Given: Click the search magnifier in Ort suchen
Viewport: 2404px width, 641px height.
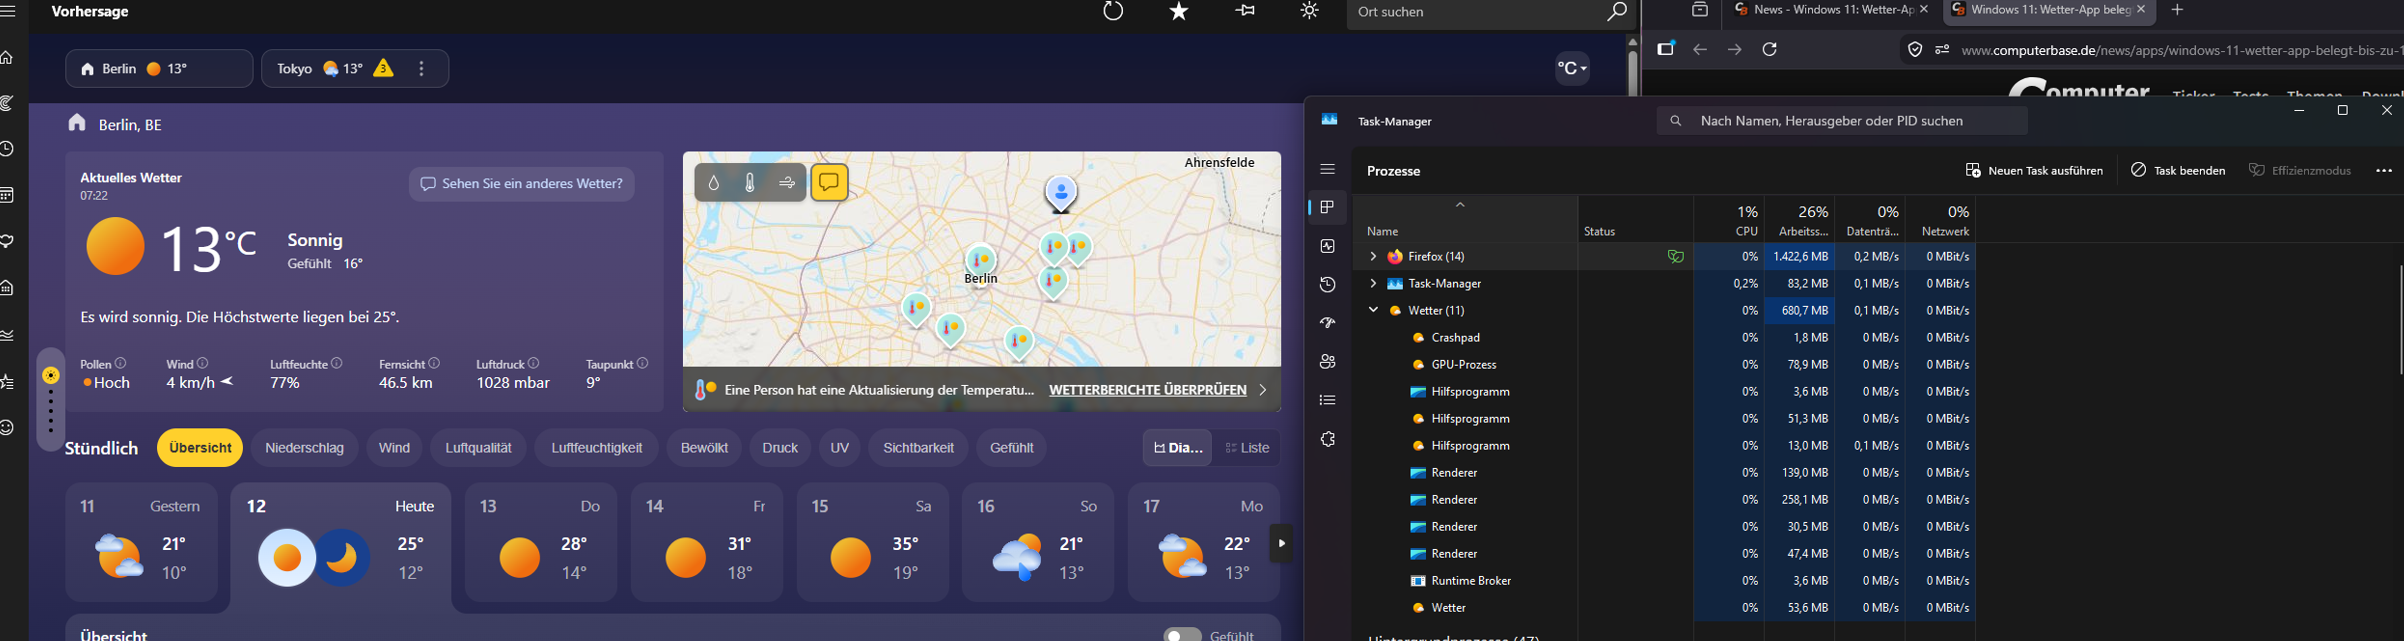Looking at the screenshot, I should (1616, 12).
